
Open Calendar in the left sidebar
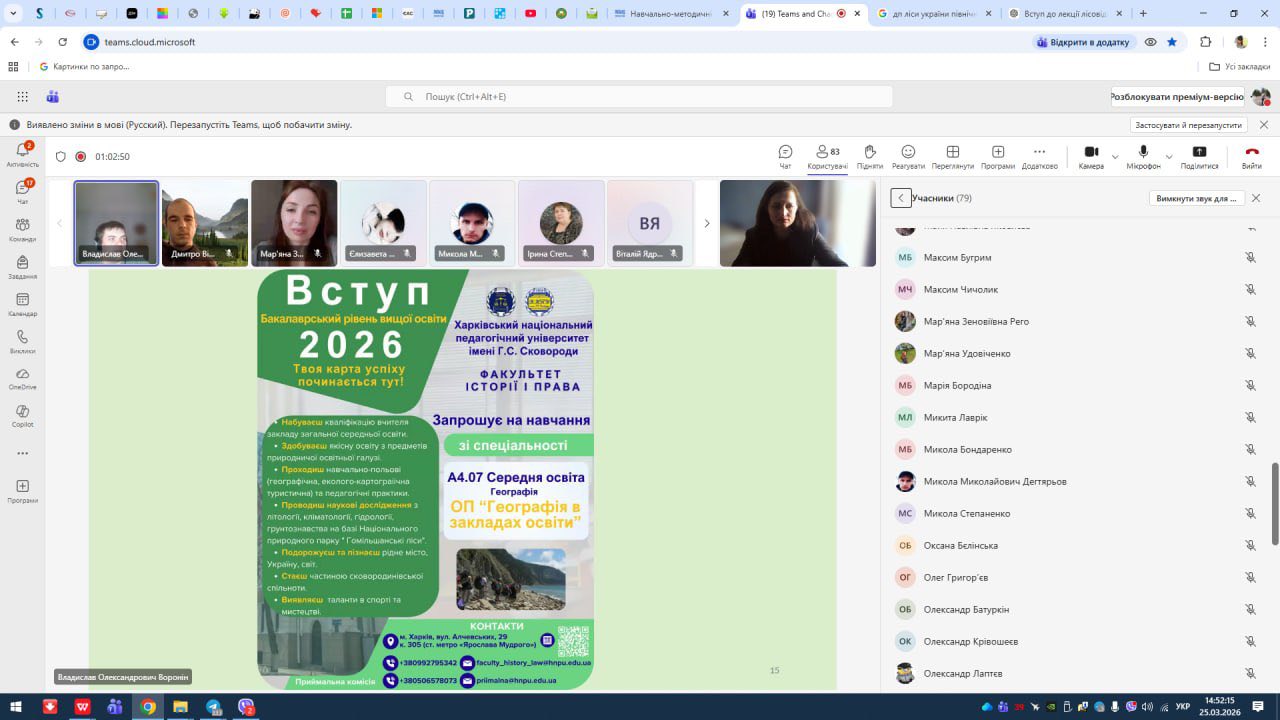pyautogui.click(x=22, y=304)
